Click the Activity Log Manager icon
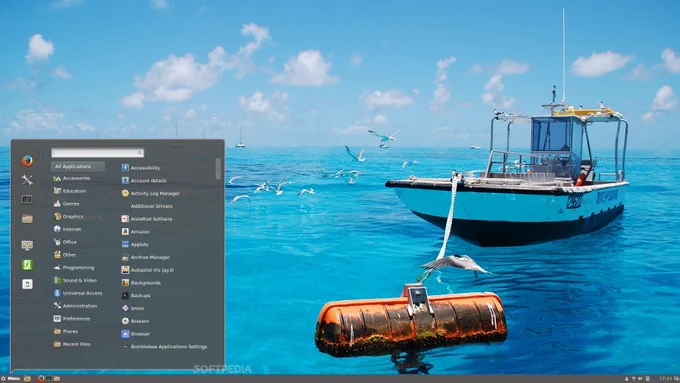Screen dimensions: 680x383 [x=125, y=193]
